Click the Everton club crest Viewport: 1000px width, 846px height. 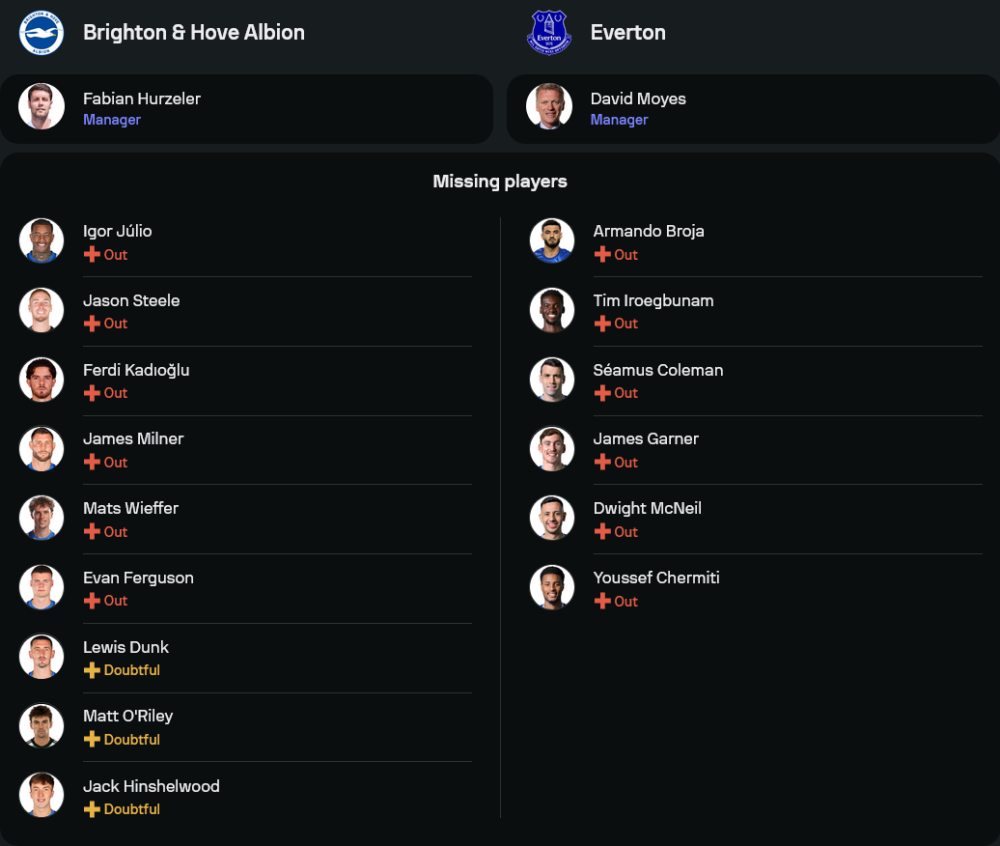coord(549,32)
